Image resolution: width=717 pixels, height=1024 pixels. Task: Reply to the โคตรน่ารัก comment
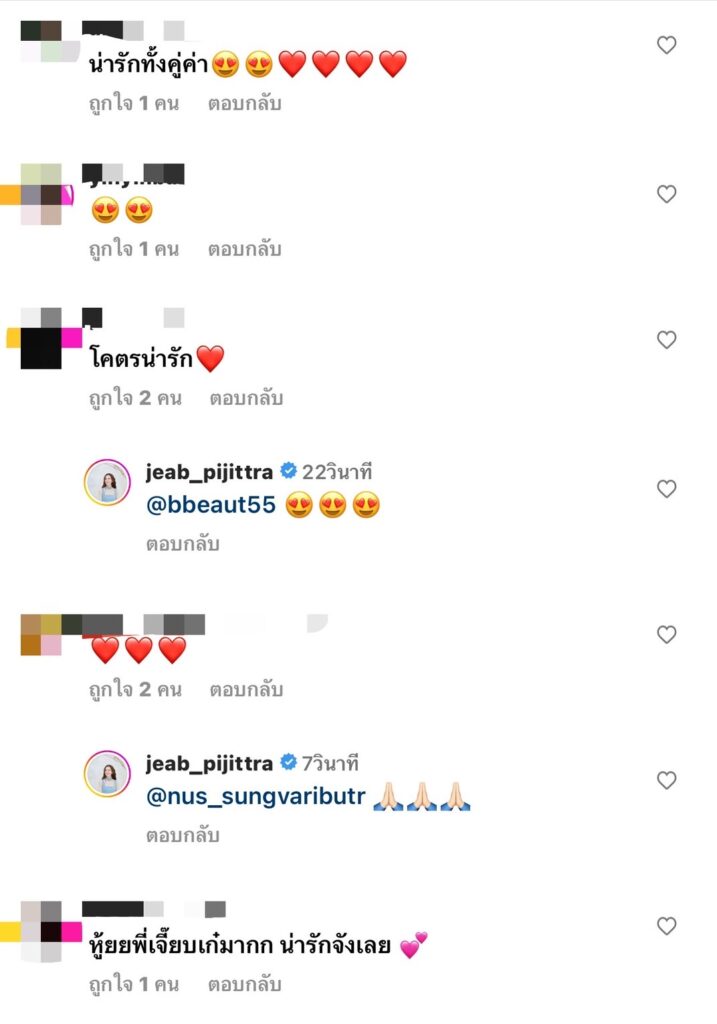pos(246,398)
